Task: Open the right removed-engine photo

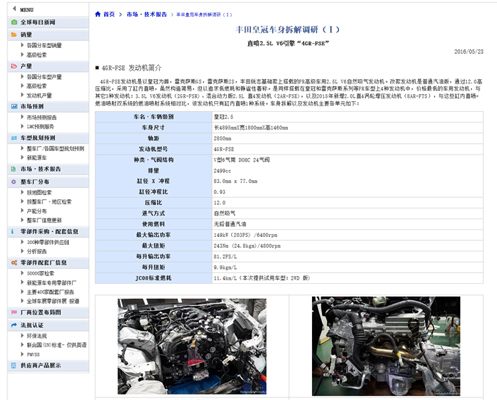Action: click(x=386, y=346)
